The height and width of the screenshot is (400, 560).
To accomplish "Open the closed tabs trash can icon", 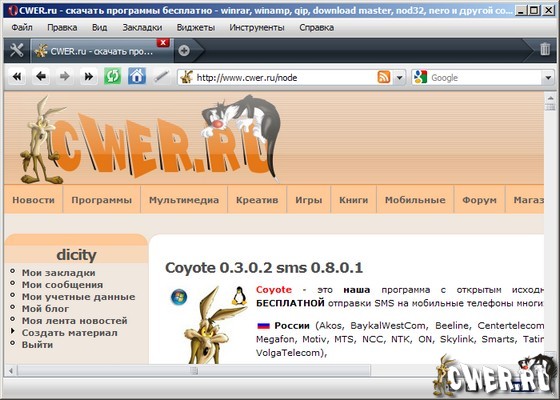I will tap(545, 49).
